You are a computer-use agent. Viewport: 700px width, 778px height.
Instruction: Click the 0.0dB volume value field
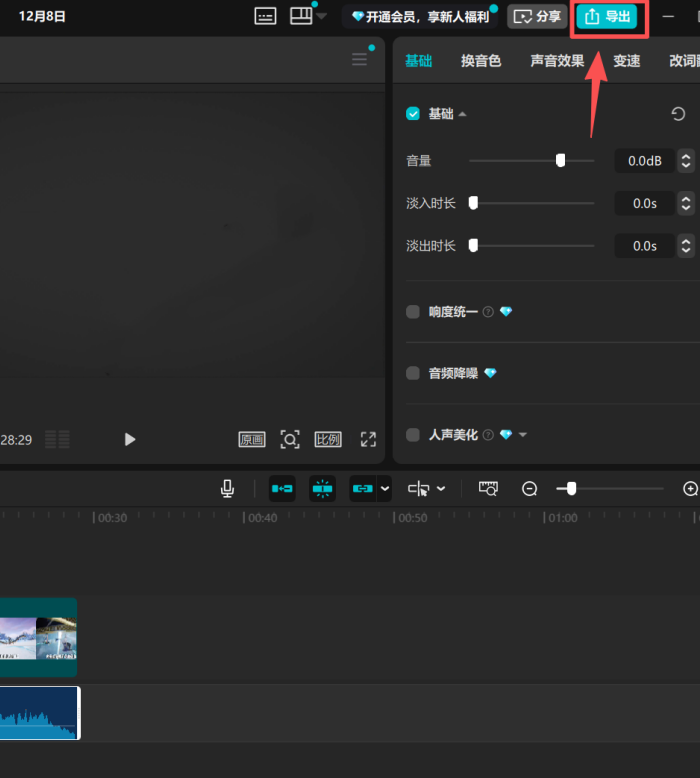(x=644, y=161)
